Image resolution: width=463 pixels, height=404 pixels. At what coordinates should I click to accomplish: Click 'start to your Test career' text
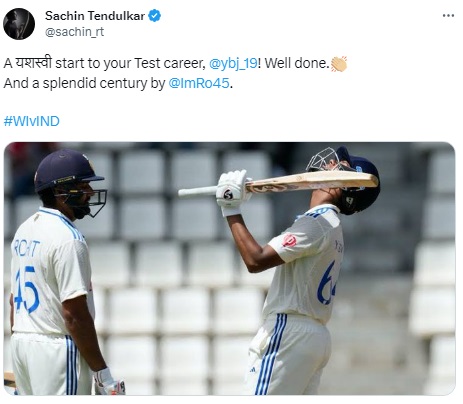pyautogui.click(x=130, y=63)
